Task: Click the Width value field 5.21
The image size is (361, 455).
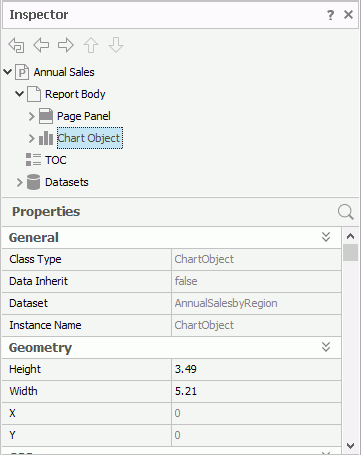Action: click(x=256, y=391)
